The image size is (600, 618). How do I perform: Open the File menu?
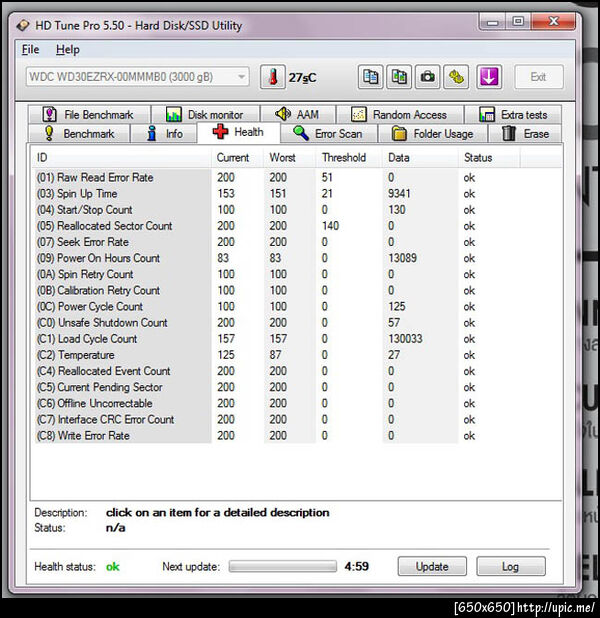(x=30, y=50)
